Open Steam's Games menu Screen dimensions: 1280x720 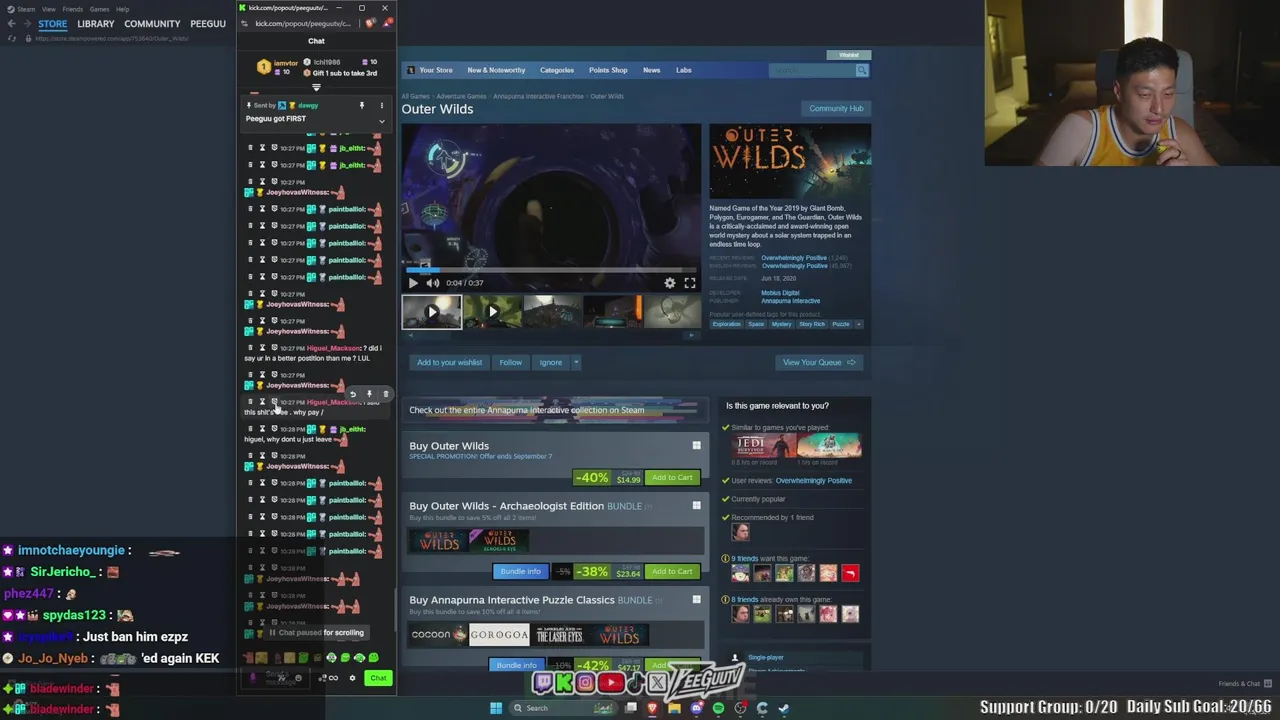pyautogui.click(x=99, y=9)
